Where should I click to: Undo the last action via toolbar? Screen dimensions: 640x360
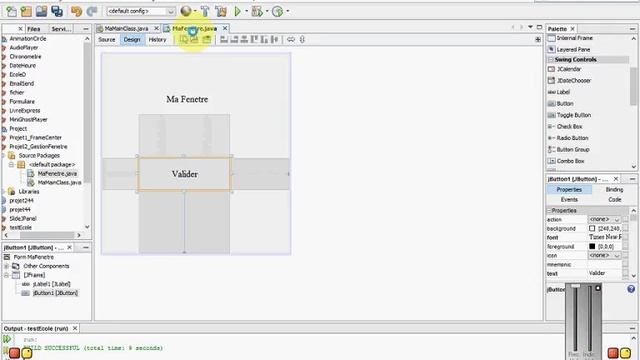click(76, 11)
